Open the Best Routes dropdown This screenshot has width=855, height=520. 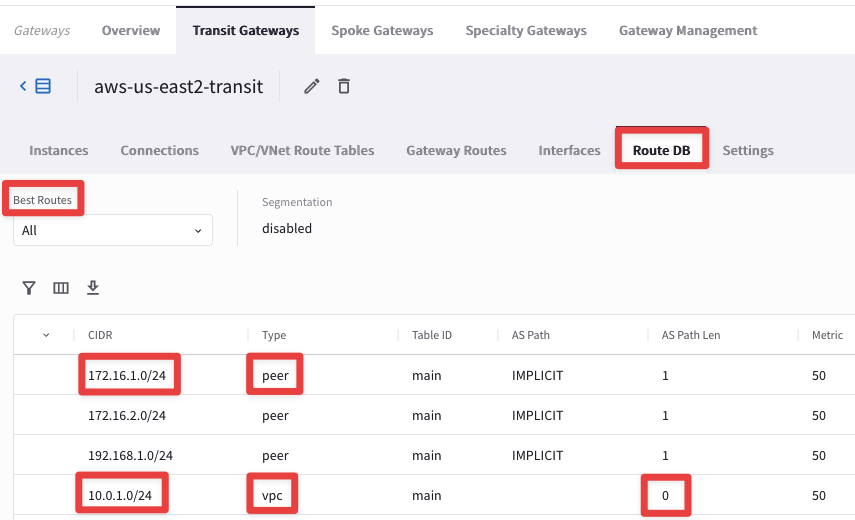(x=112, y=230)
